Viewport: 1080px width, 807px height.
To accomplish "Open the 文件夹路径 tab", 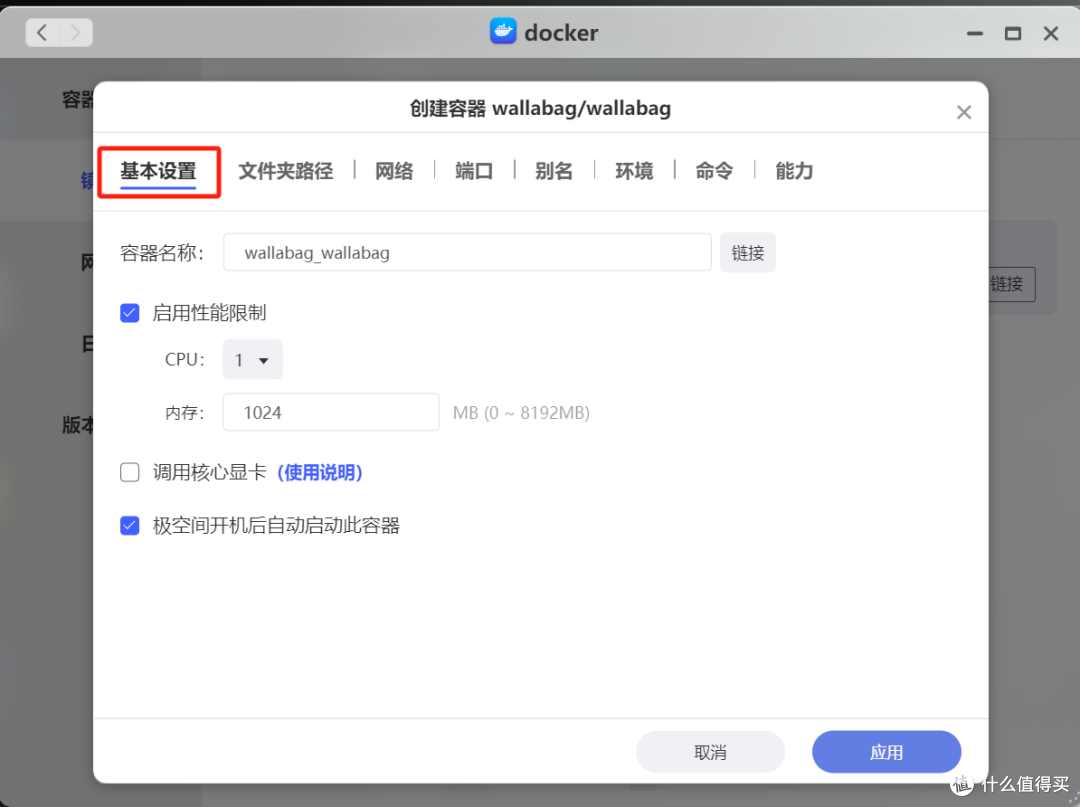I will pos(286,171).
